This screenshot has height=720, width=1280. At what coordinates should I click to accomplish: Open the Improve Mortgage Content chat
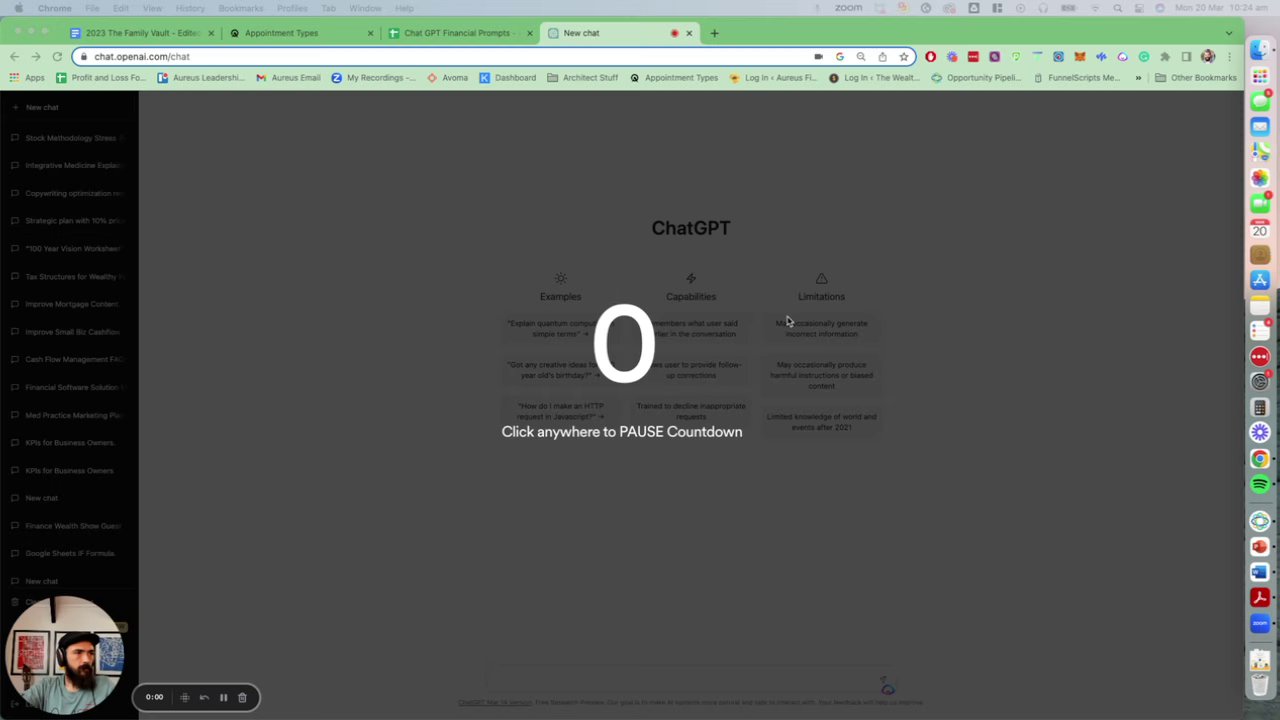pos(69,304)
